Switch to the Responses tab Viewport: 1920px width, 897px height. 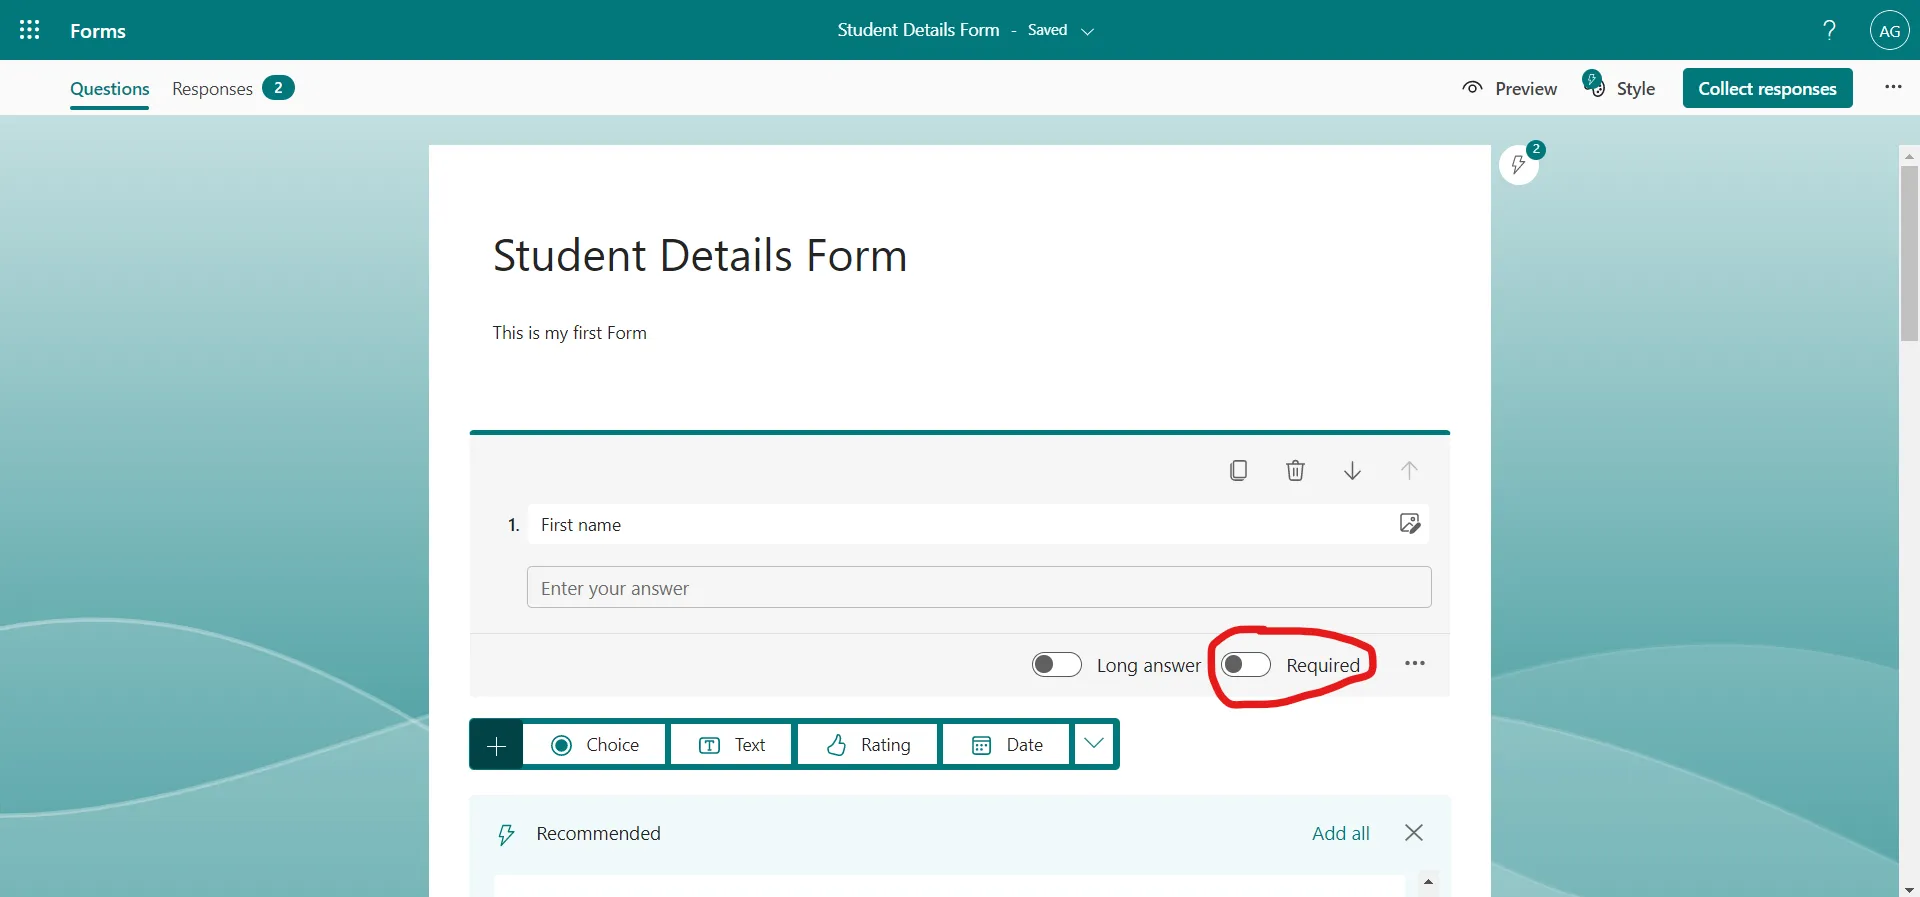(233, 88)
